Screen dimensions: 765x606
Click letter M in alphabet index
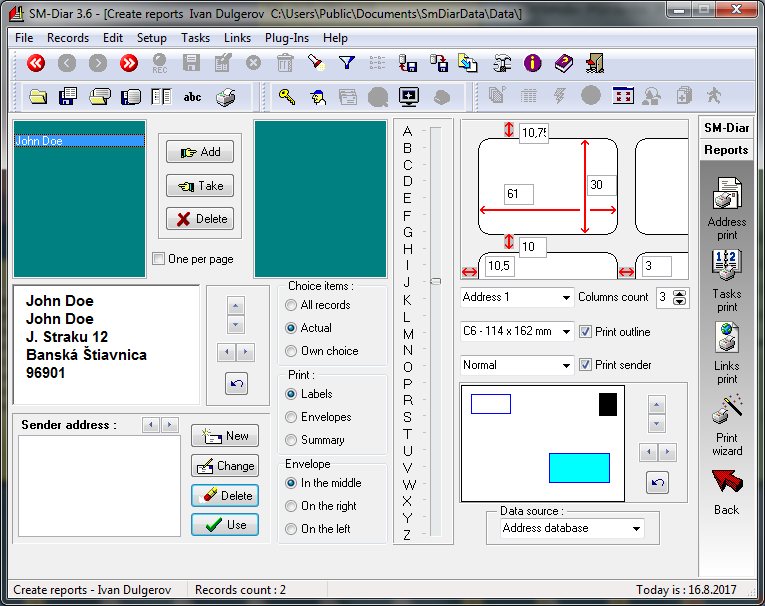408,334
